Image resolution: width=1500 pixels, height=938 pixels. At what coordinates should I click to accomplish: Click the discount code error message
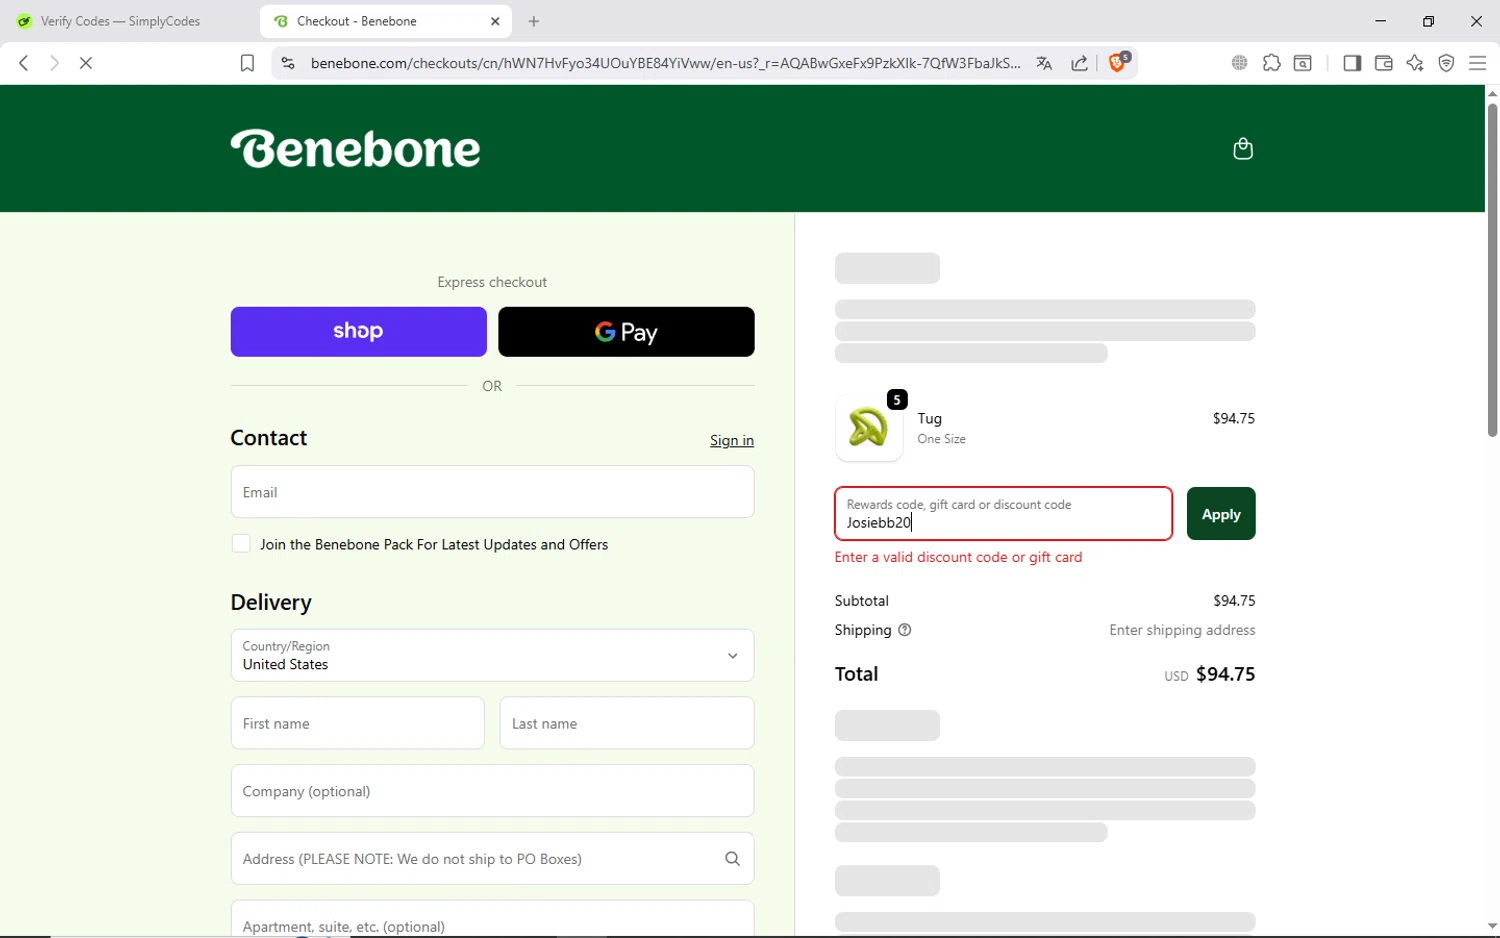[958, 558]
